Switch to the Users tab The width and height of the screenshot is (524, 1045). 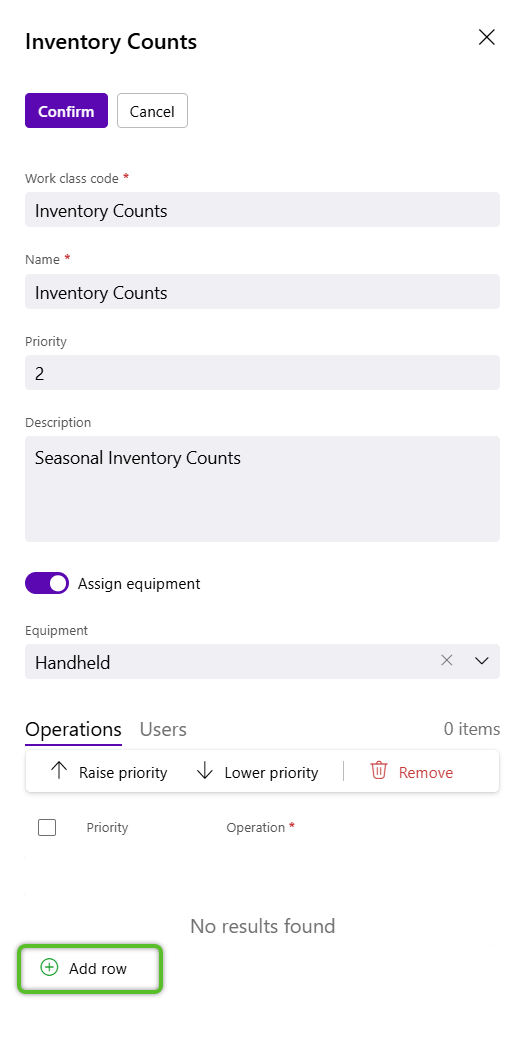point(163,729)
